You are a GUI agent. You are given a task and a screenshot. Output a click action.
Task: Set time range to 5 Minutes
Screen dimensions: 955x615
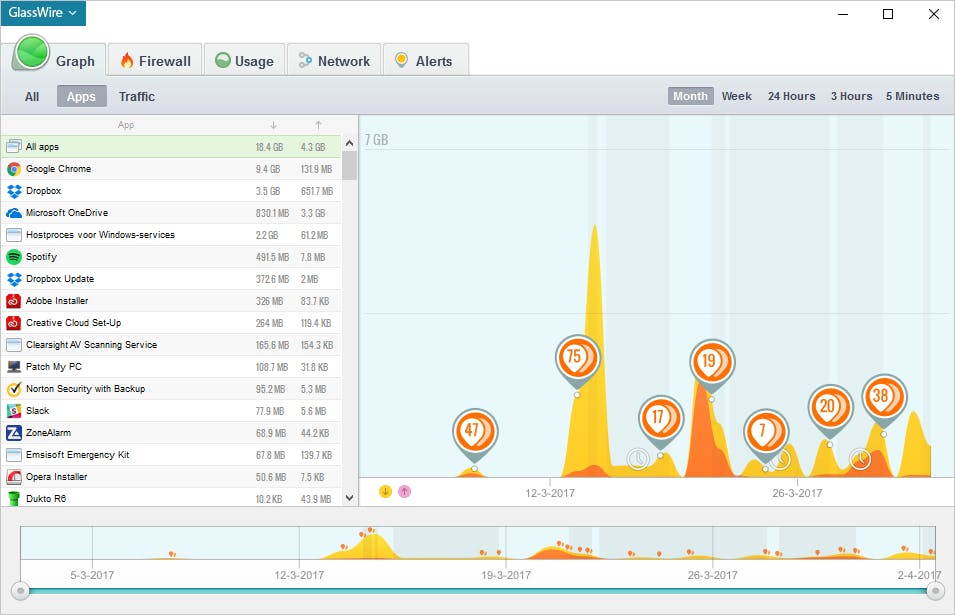[912, 96]
